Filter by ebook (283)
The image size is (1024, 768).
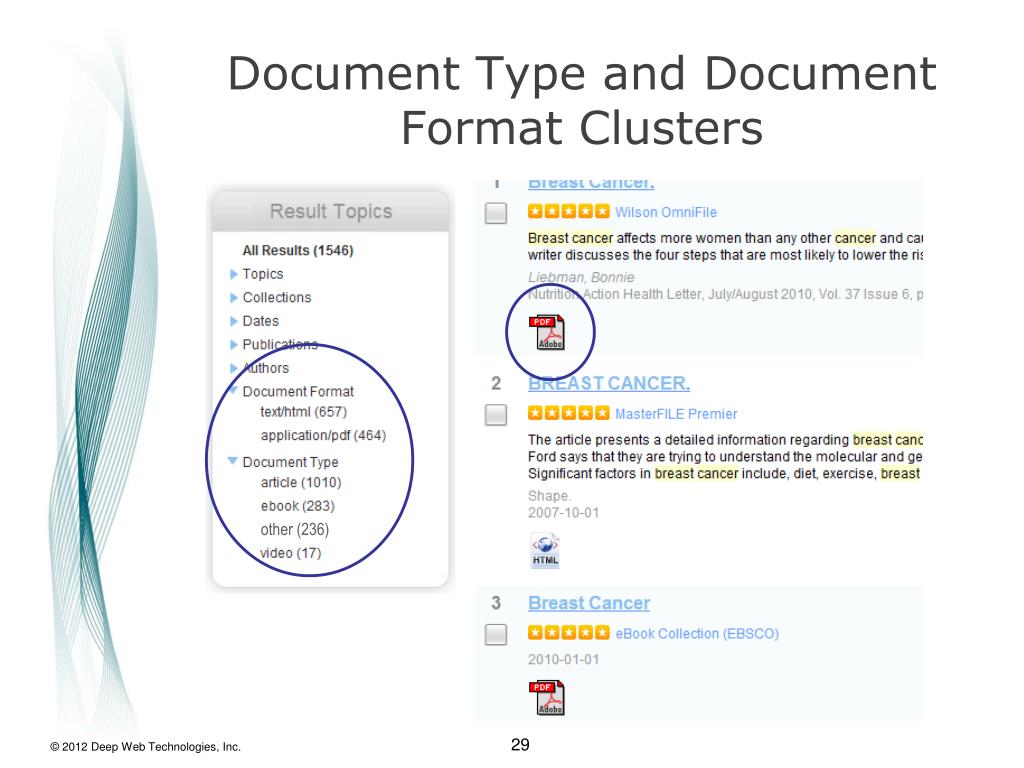[298, 506]
